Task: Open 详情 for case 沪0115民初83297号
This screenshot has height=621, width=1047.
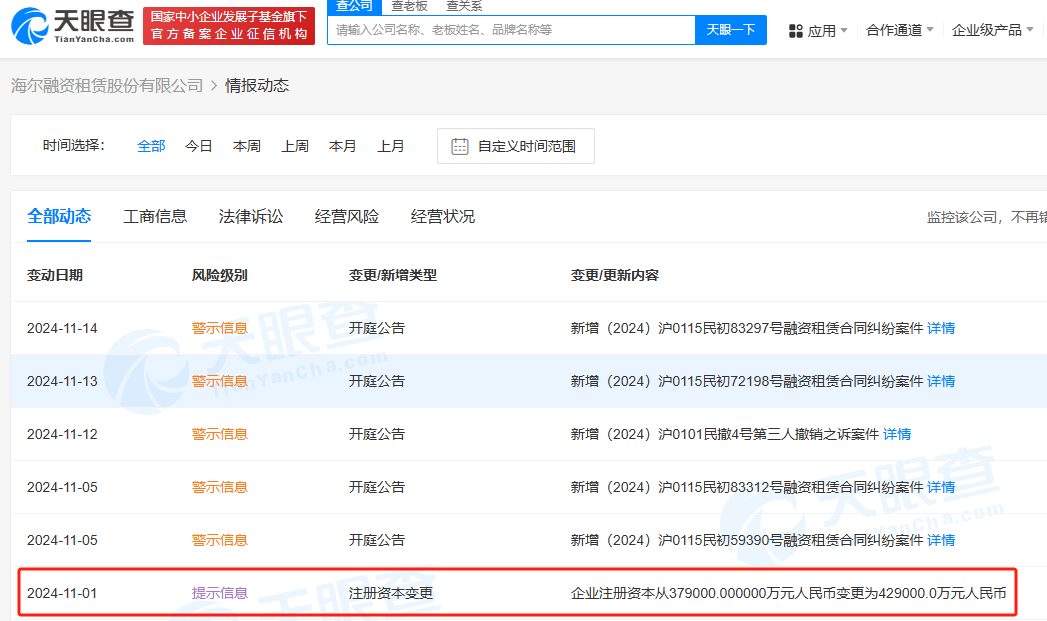Action: pos(941,328)
